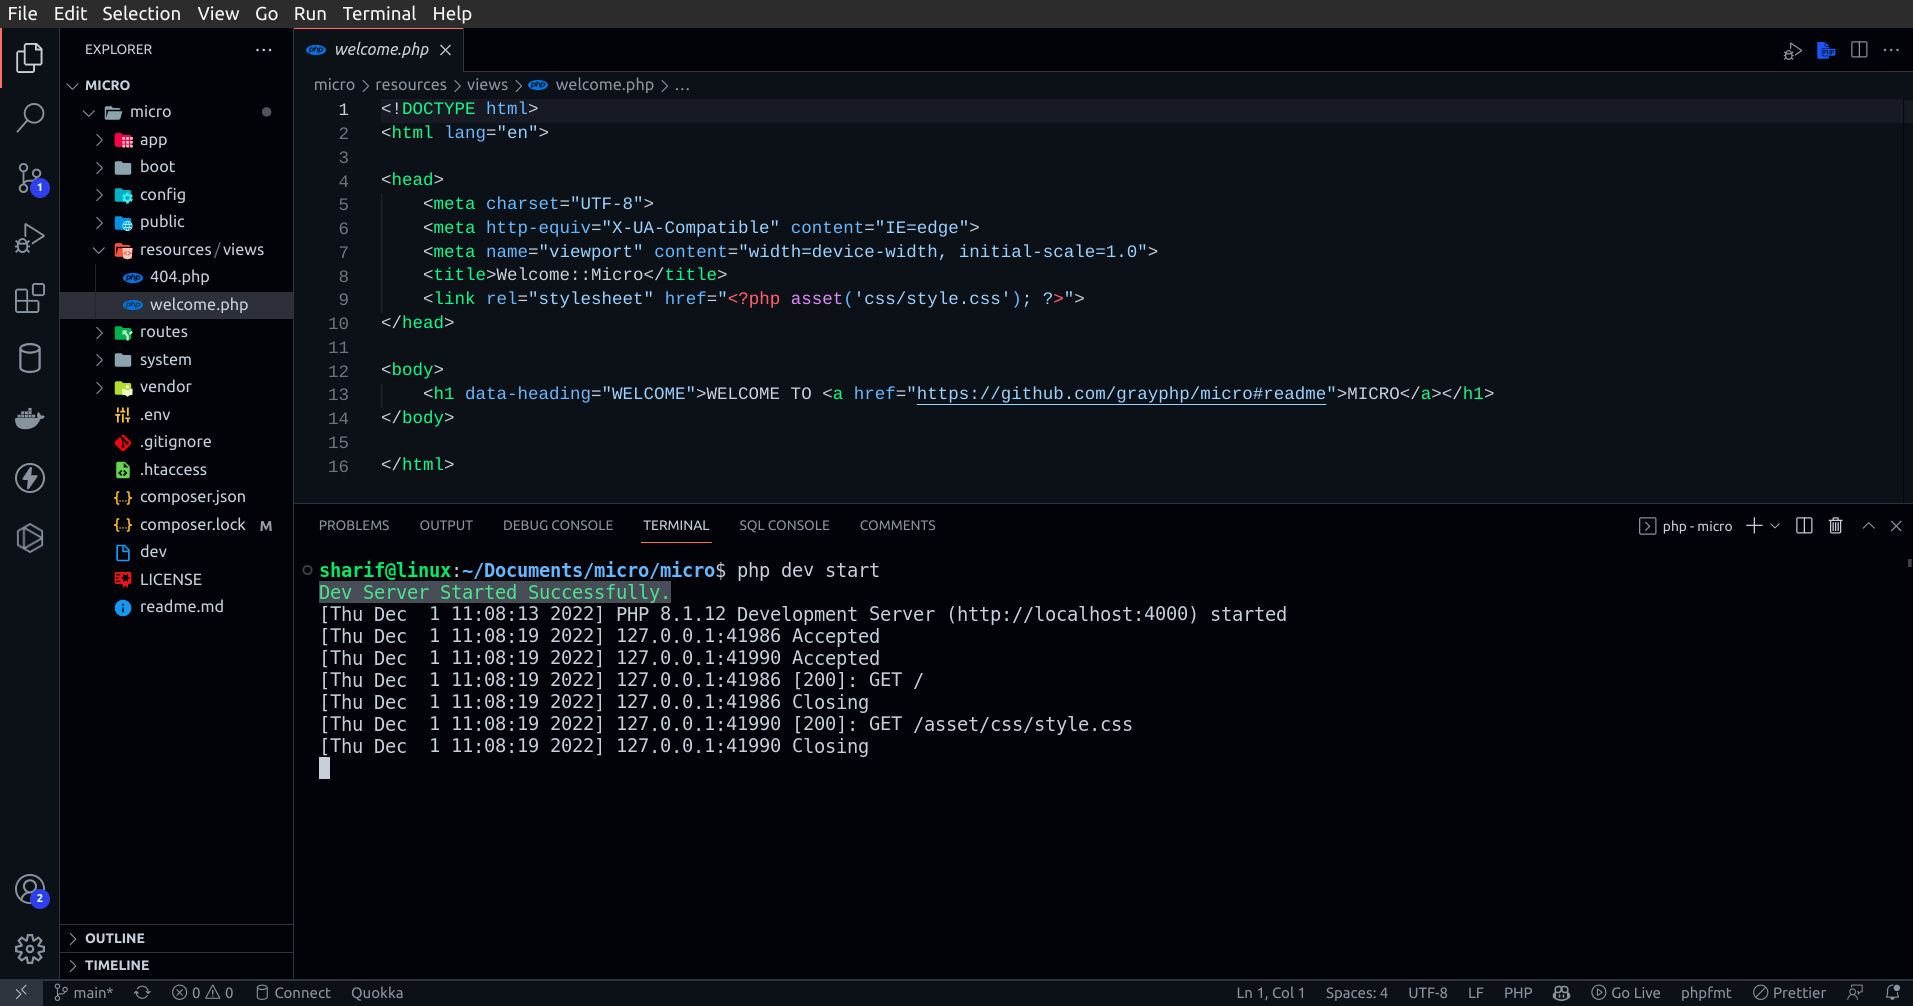Image resolution: width=1913 pixels, height=1006 pixels.
Task: Close the bottom panel
Action: coord(1896,526)
